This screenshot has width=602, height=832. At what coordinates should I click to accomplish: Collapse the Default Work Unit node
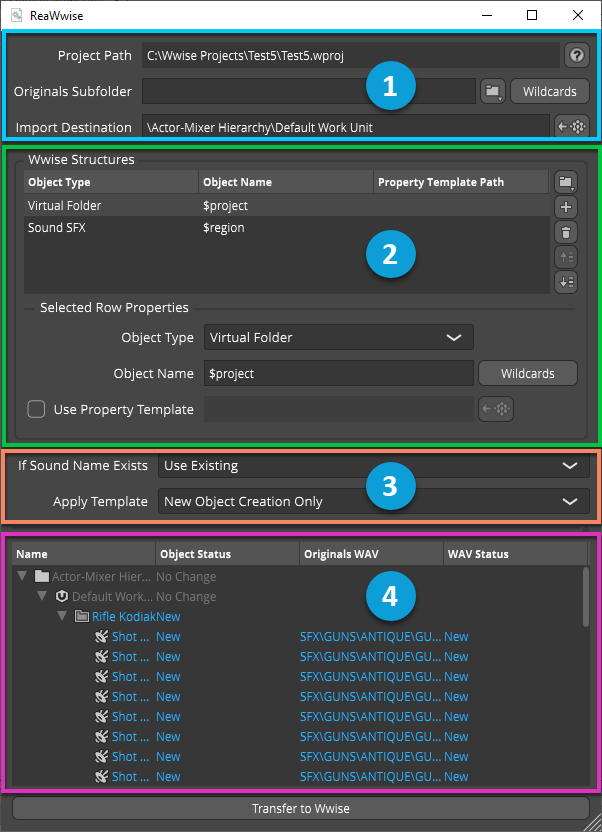pyautogui.click(x=42, y=597)
